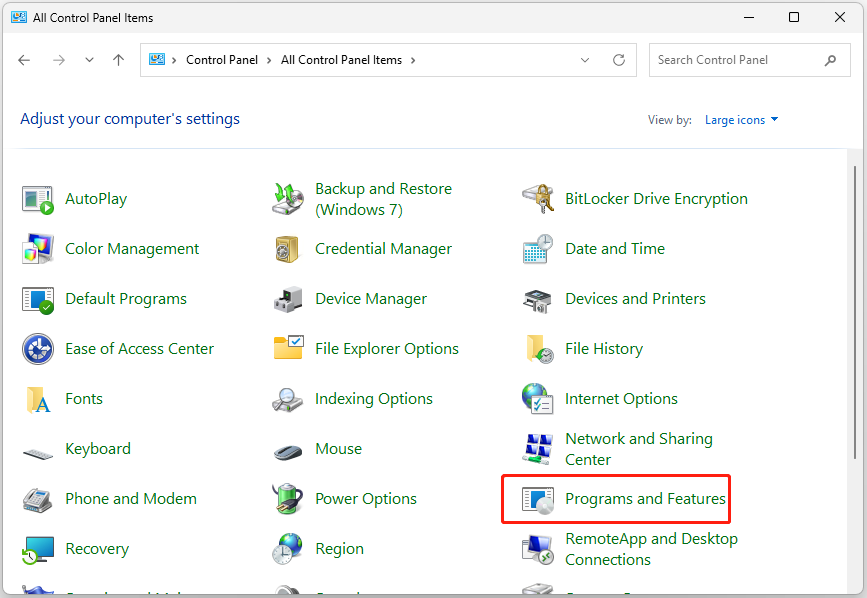Viewport: 867px width, 598px height.
Task: Open the Ease of Access Center icon
Action: point(38,349)
